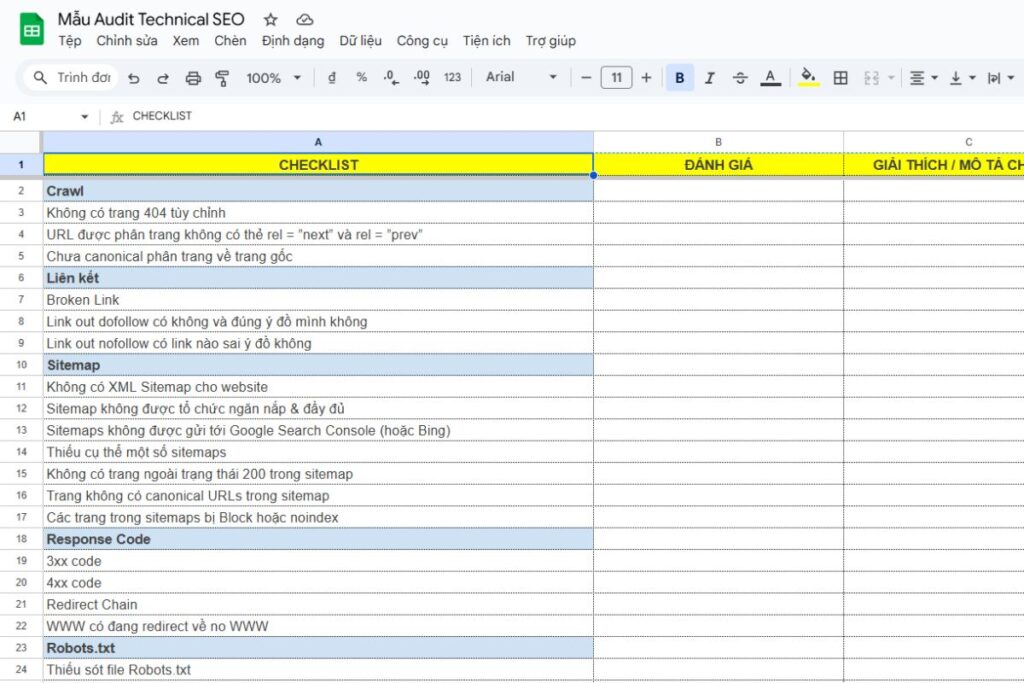Open the borders tool in the toolbar
The image size is (1024, 683).
point(841,78)
